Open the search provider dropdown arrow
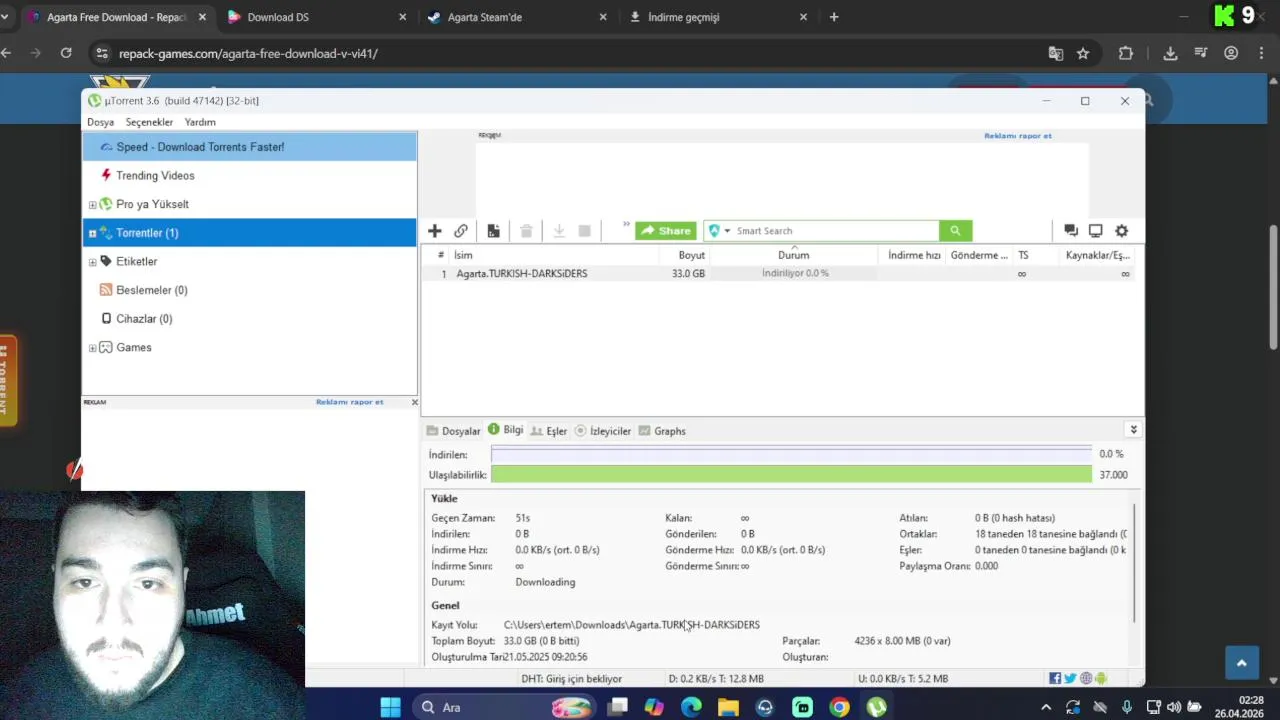This screenshot has width=1280, height=720. (727, 231)
